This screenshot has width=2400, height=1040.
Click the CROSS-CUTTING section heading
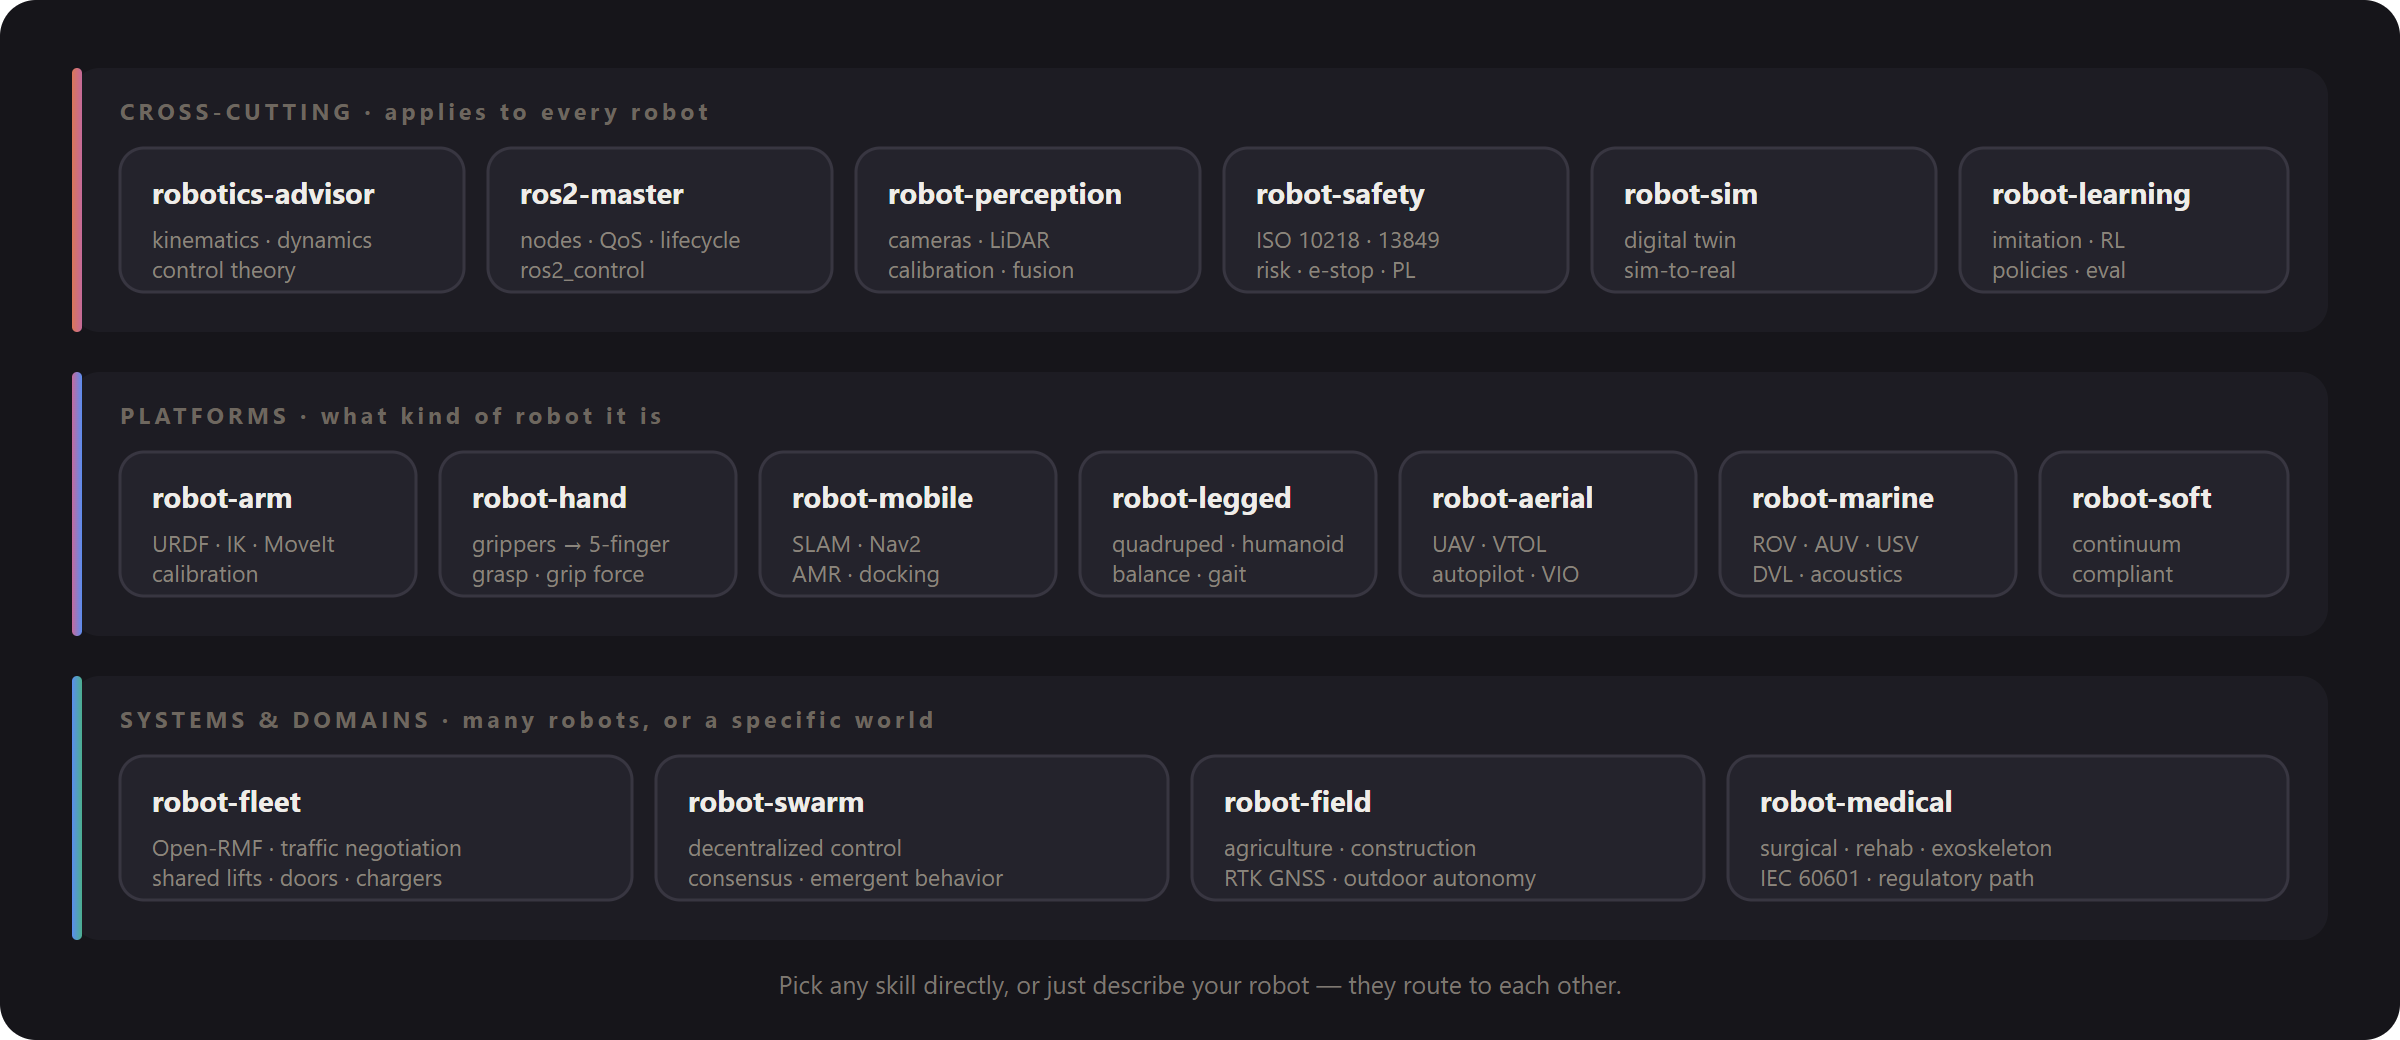415,112
